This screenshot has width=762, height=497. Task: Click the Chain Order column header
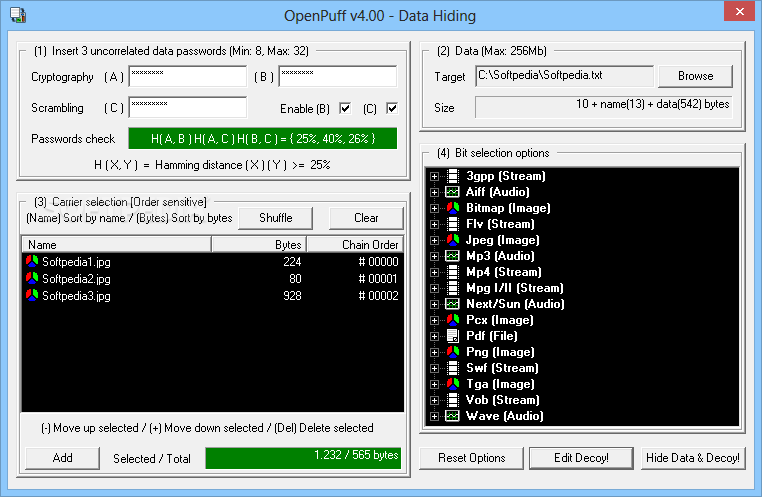tap(355, 244)
